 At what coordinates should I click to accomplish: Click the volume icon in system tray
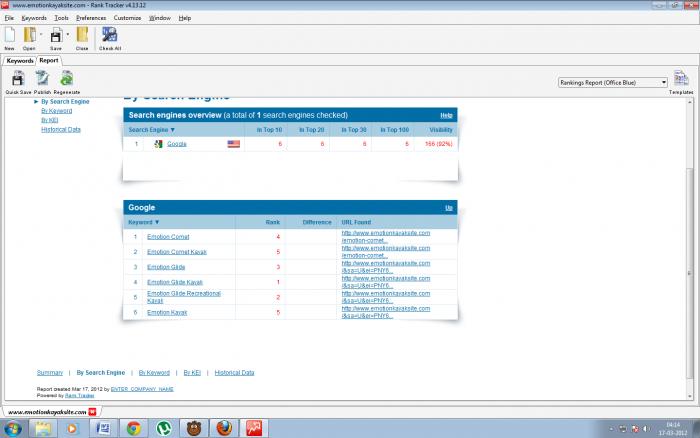coord(646,429)
